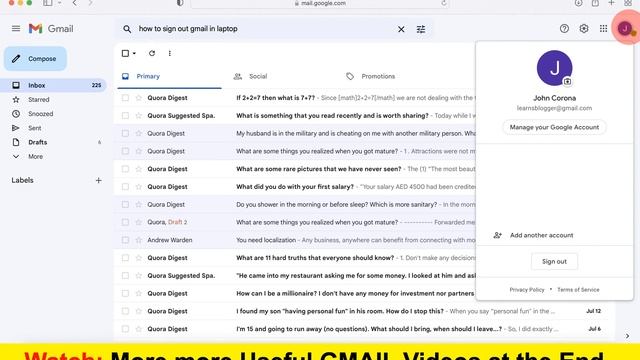
Task: Select checkbox for Andrew Warden email
Action: coord(125,240)
